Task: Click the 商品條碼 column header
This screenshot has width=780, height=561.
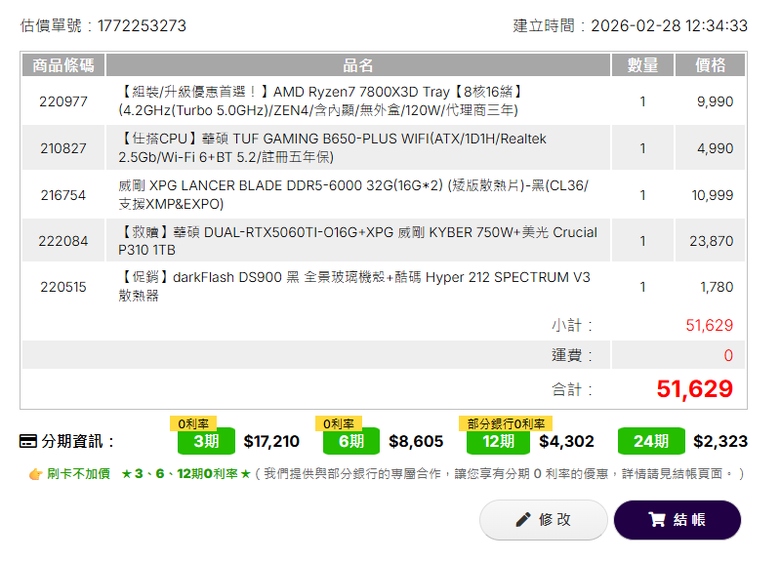Action: [63, 65]
